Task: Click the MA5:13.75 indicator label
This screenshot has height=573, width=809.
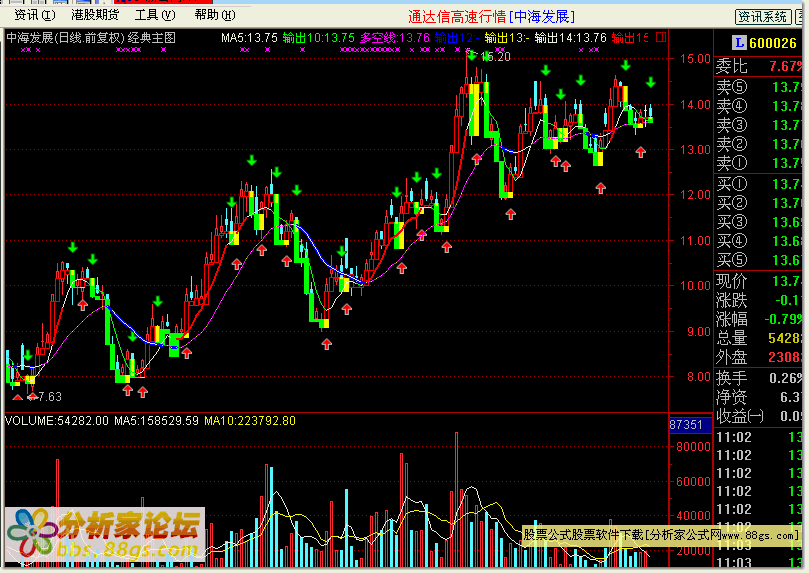Action: 249,38
